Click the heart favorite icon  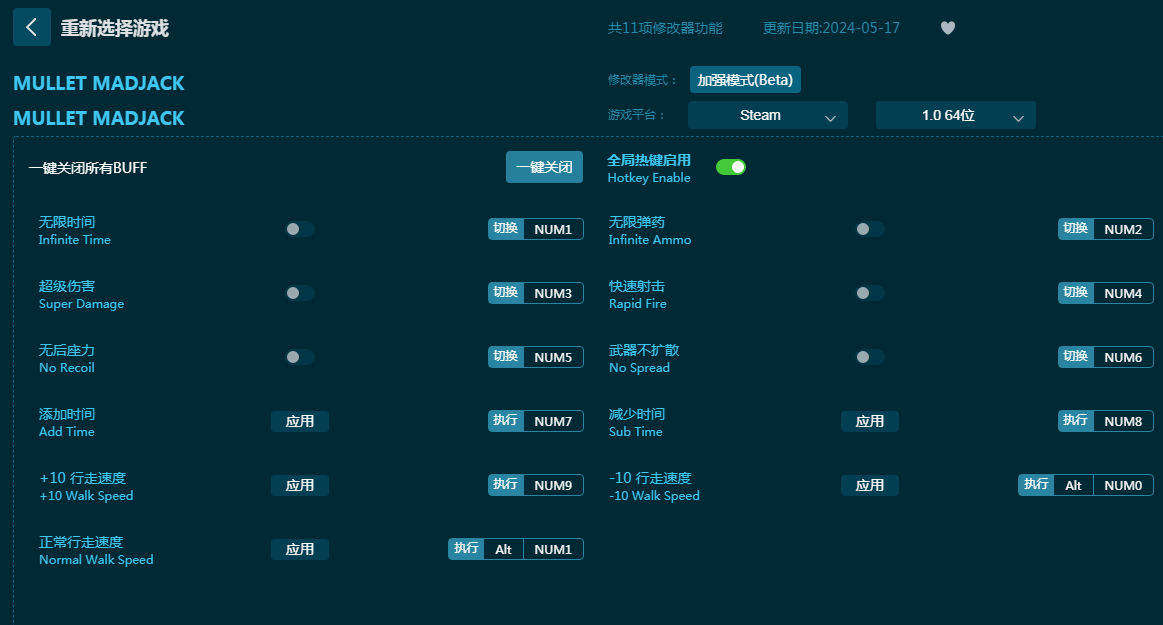948,28
